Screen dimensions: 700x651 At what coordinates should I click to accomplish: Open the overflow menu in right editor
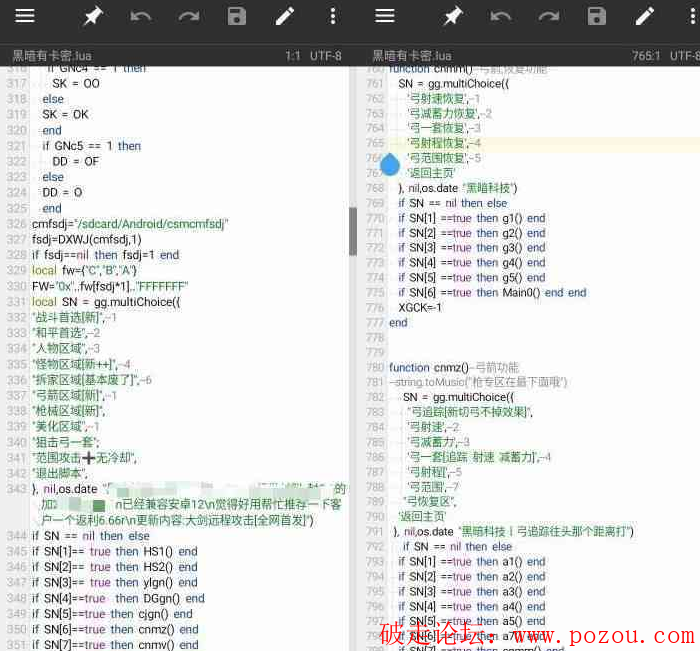tap(692, 17)
